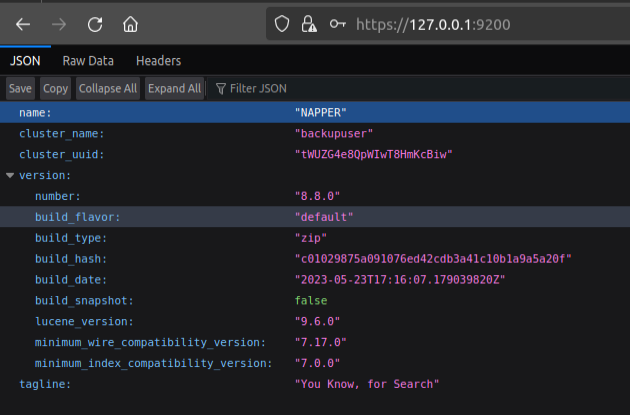Viewport: 630px width, 415px height.
Task: Click the Forward navigation arrow
Action: pos(59,23)
